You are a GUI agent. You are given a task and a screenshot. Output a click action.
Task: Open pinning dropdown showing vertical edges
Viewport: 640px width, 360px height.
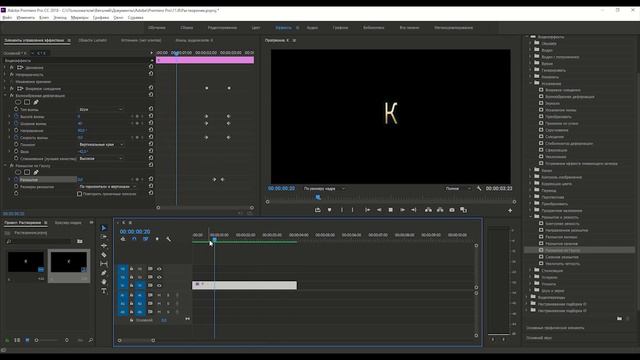[x=101, y=144]
